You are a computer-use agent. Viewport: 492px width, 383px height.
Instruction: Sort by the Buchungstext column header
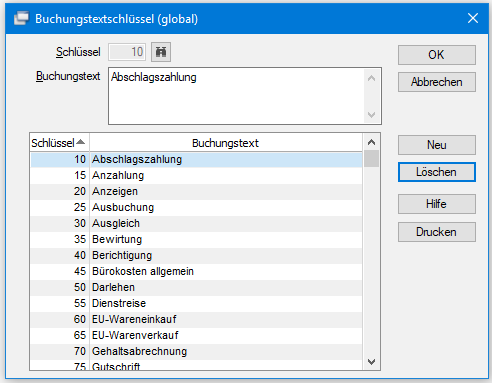pos(226,143)
